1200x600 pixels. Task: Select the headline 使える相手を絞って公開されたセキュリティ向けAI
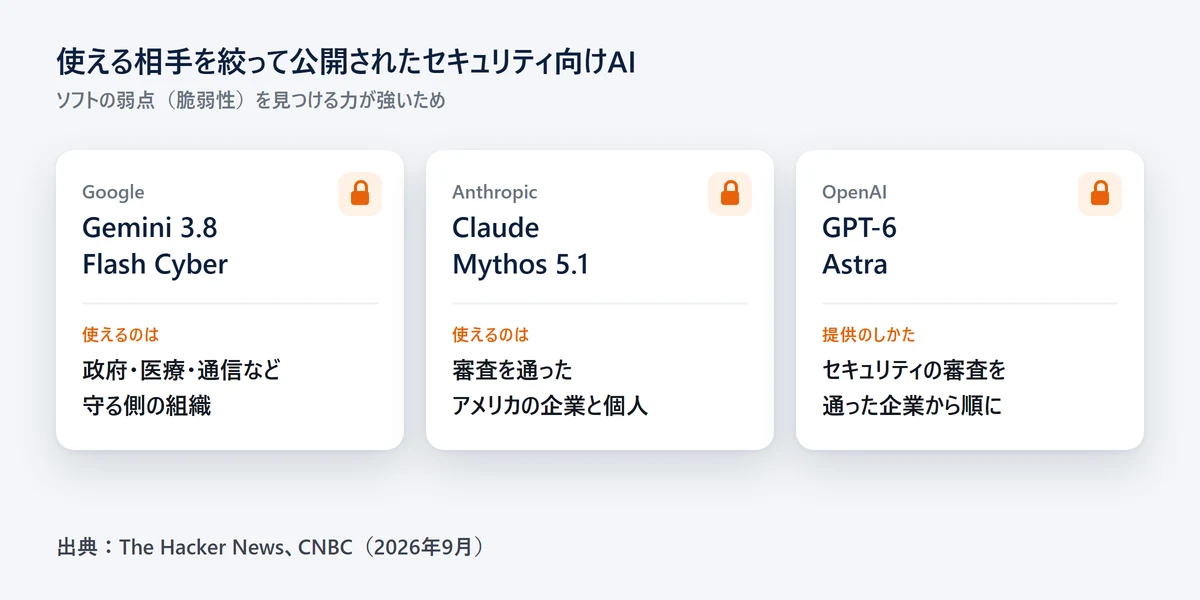coord(347,63)
